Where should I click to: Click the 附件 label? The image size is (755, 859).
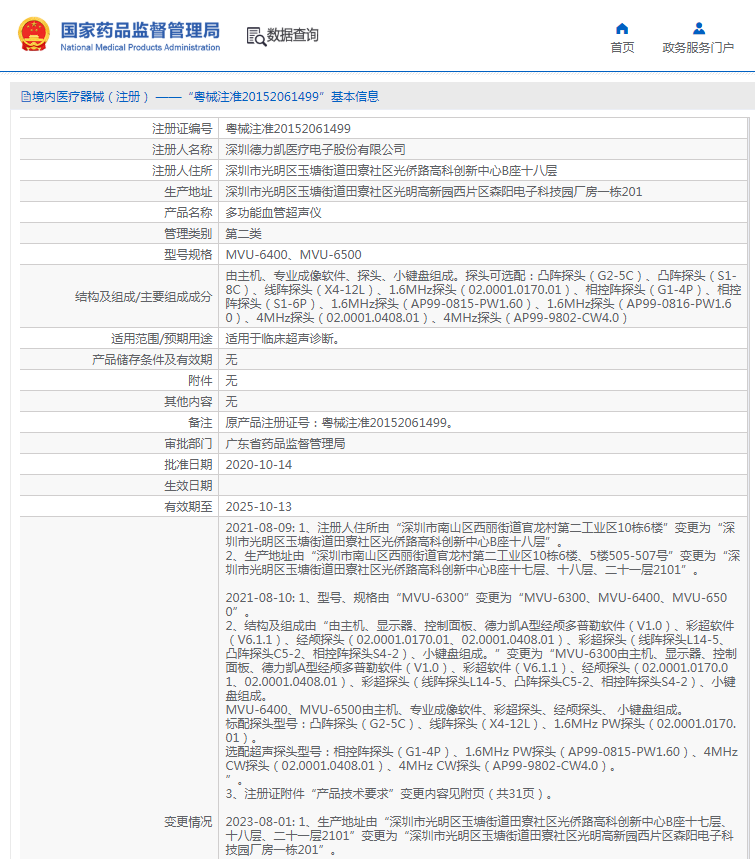coord(200,381)
